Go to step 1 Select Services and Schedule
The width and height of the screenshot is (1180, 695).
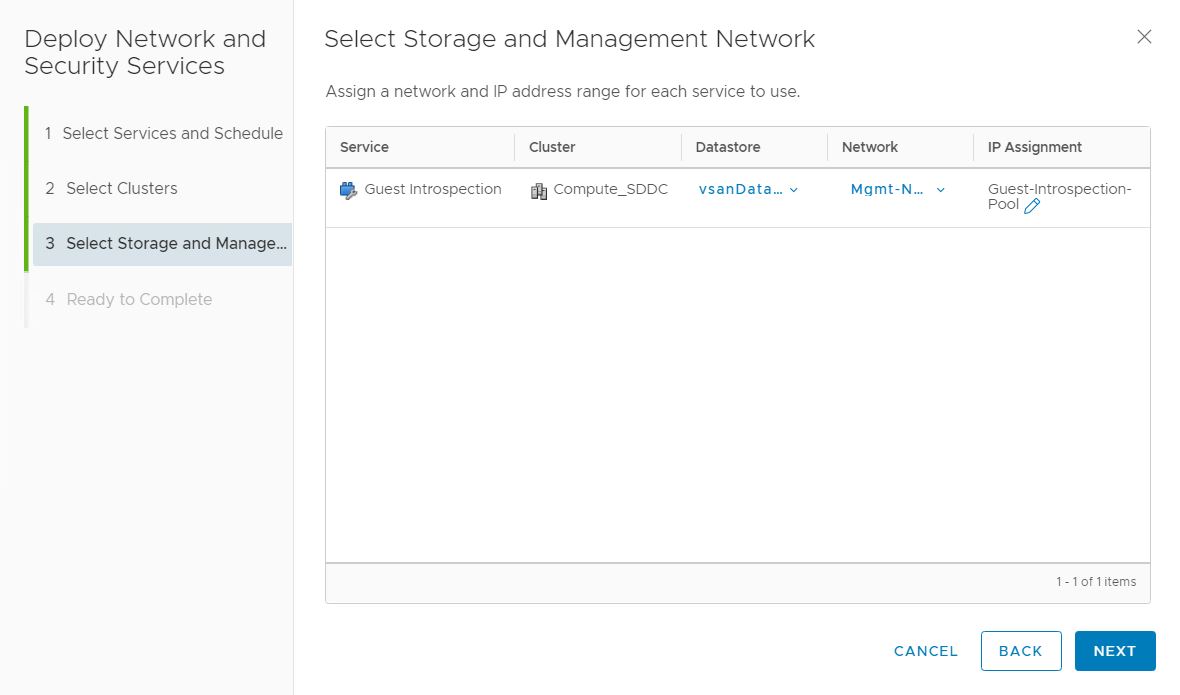[x=163, y=133]
